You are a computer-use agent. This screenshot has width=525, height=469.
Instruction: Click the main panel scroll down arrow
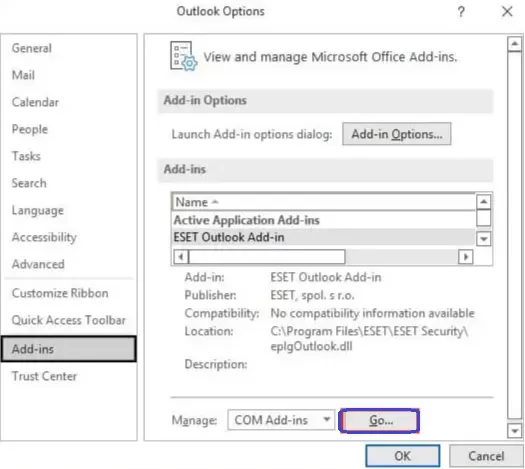pyautogui.click(x=514, y=431)
